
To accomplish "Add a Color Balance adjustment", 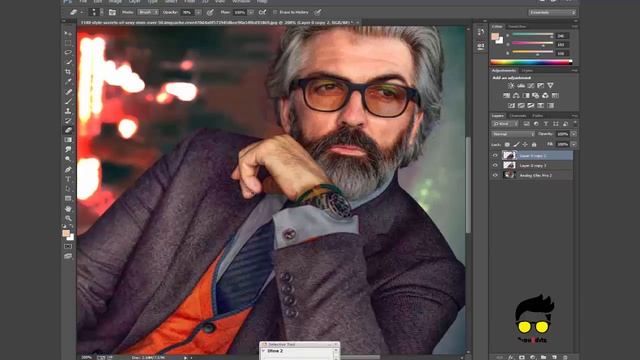I will coord(516,96).
